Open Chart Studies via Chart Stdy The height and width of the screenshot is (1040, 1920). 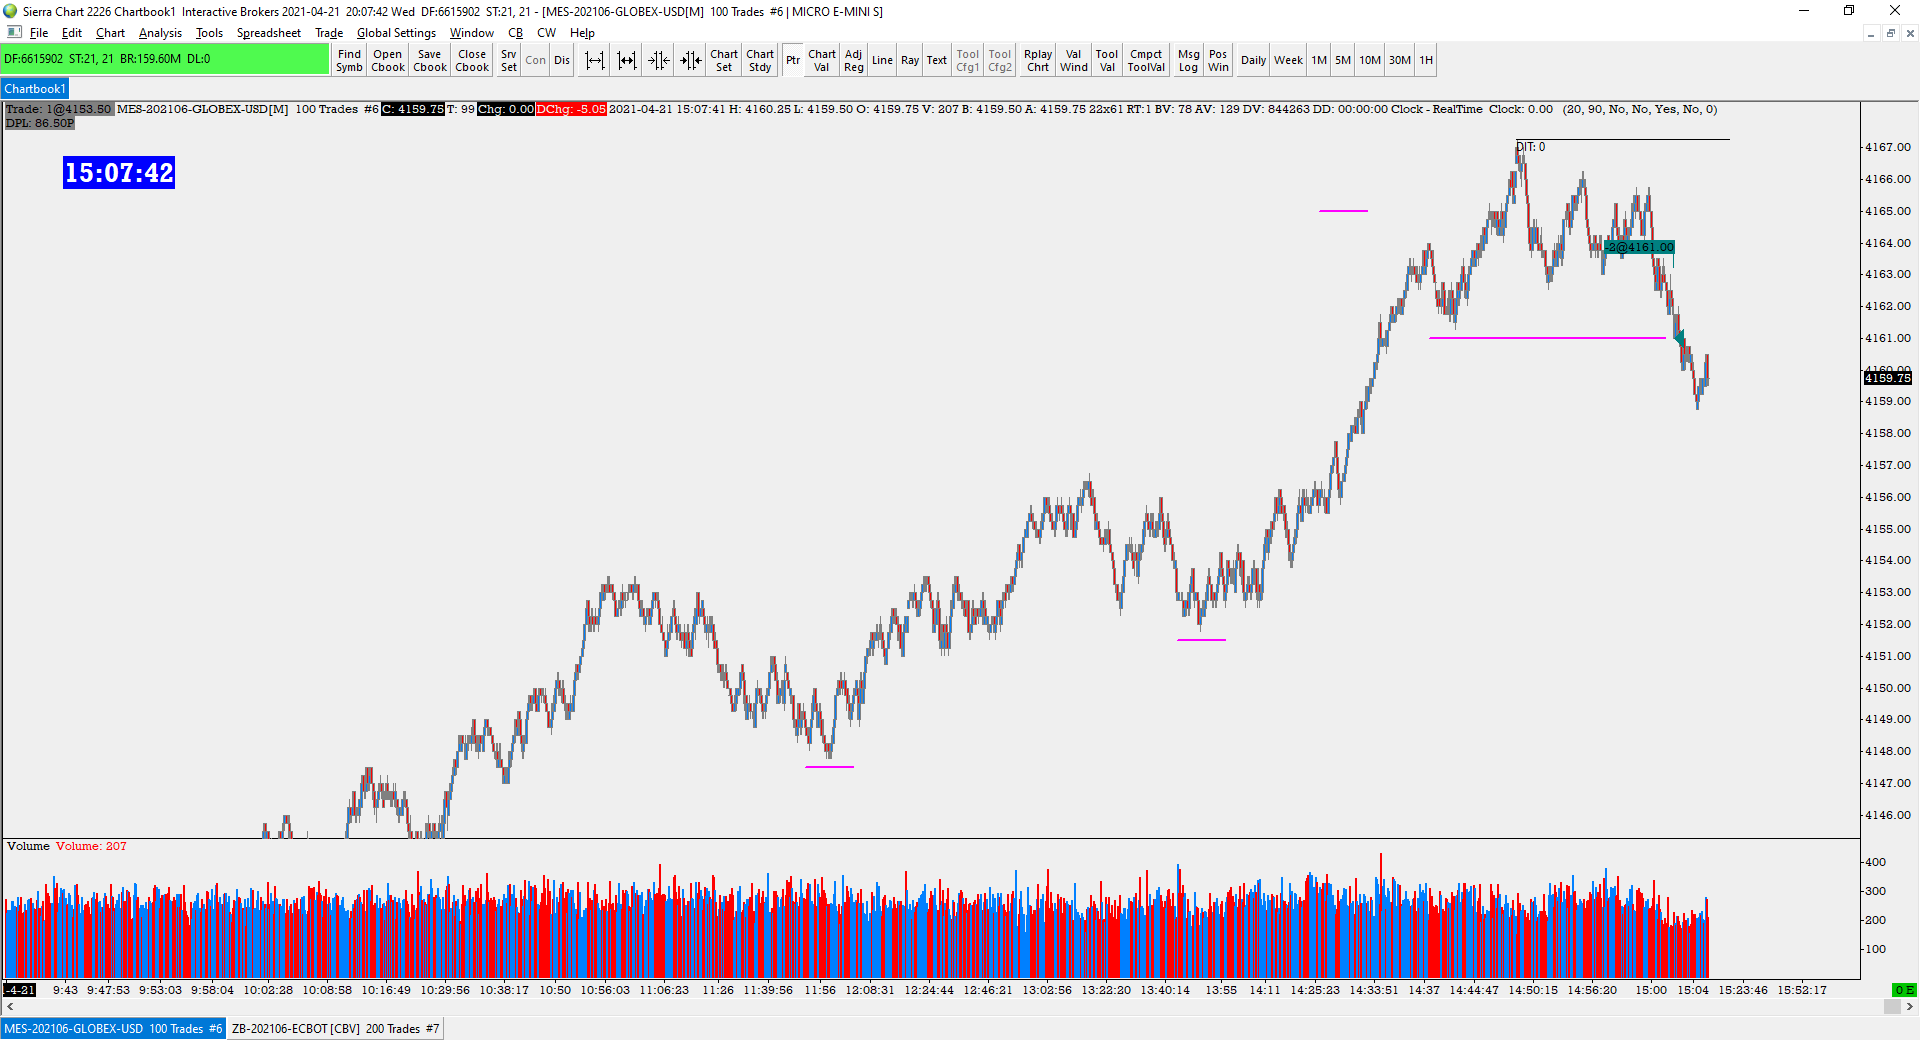(760, 60)
